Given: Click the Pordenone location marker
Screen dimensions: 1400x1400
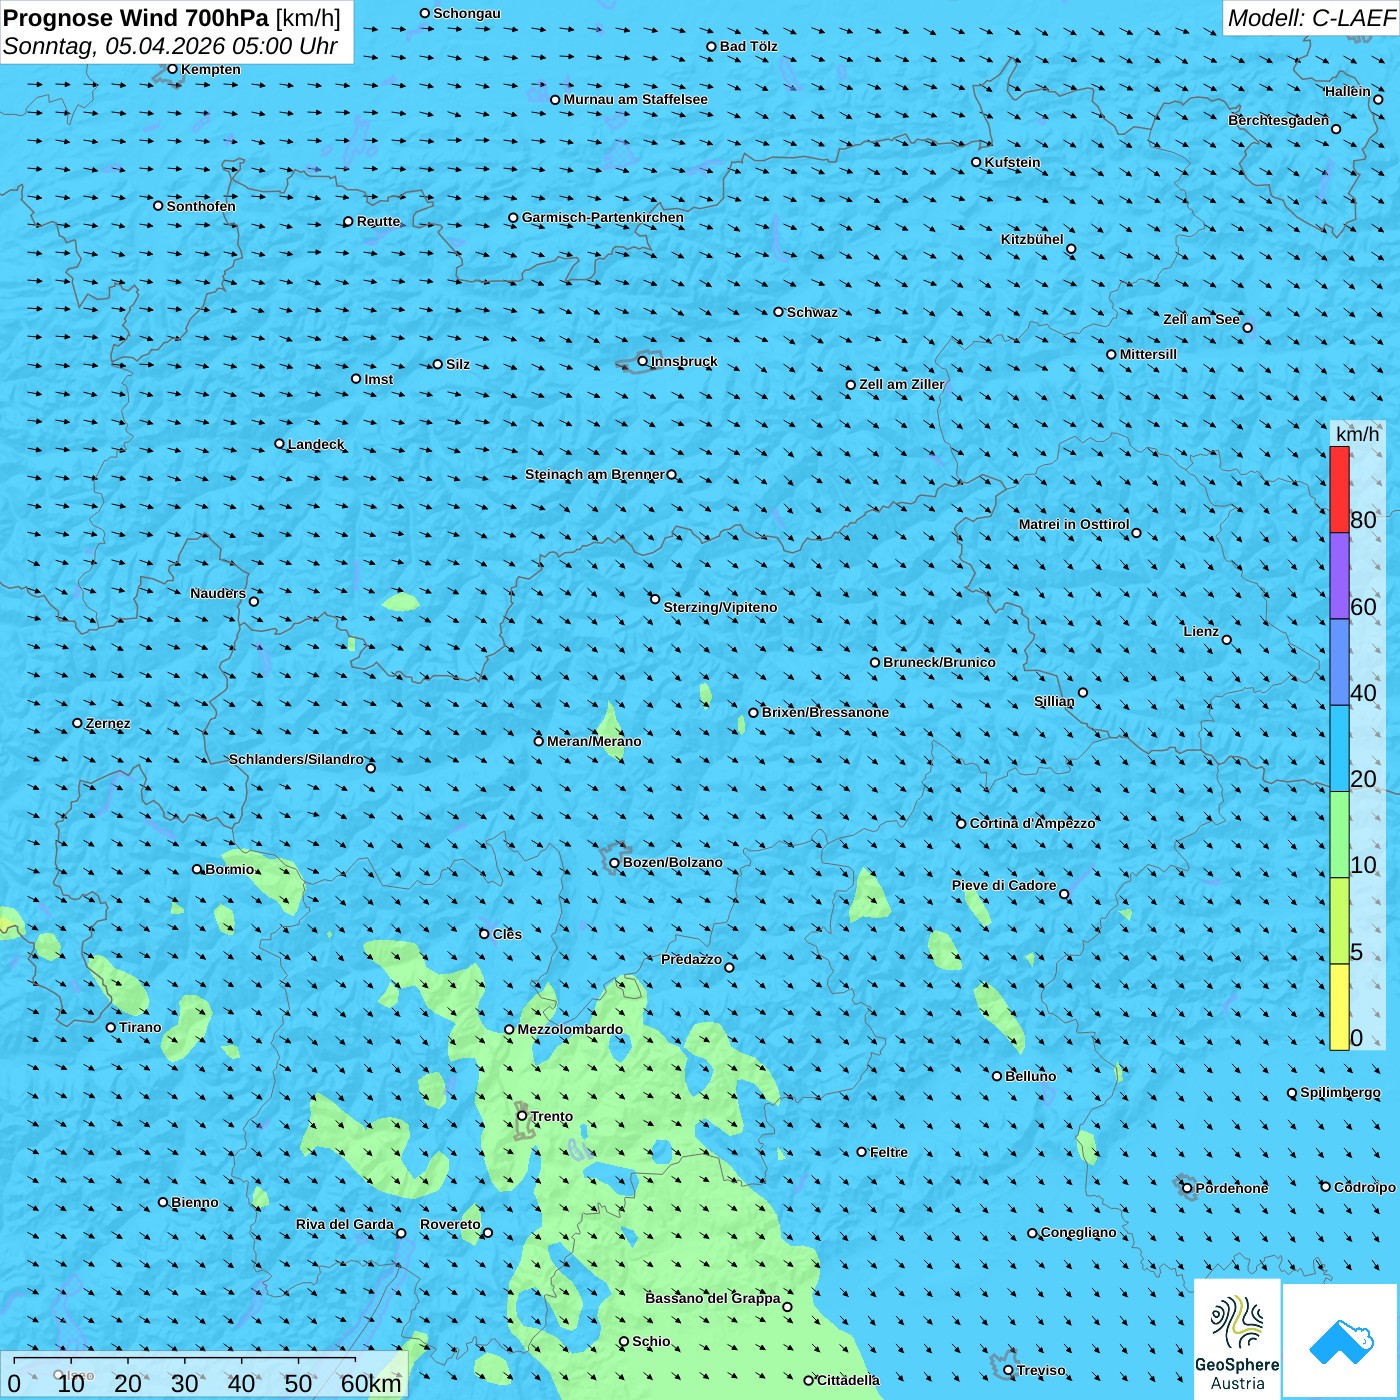Looking at the screenshot, I should click(x=1188, y=1188).
